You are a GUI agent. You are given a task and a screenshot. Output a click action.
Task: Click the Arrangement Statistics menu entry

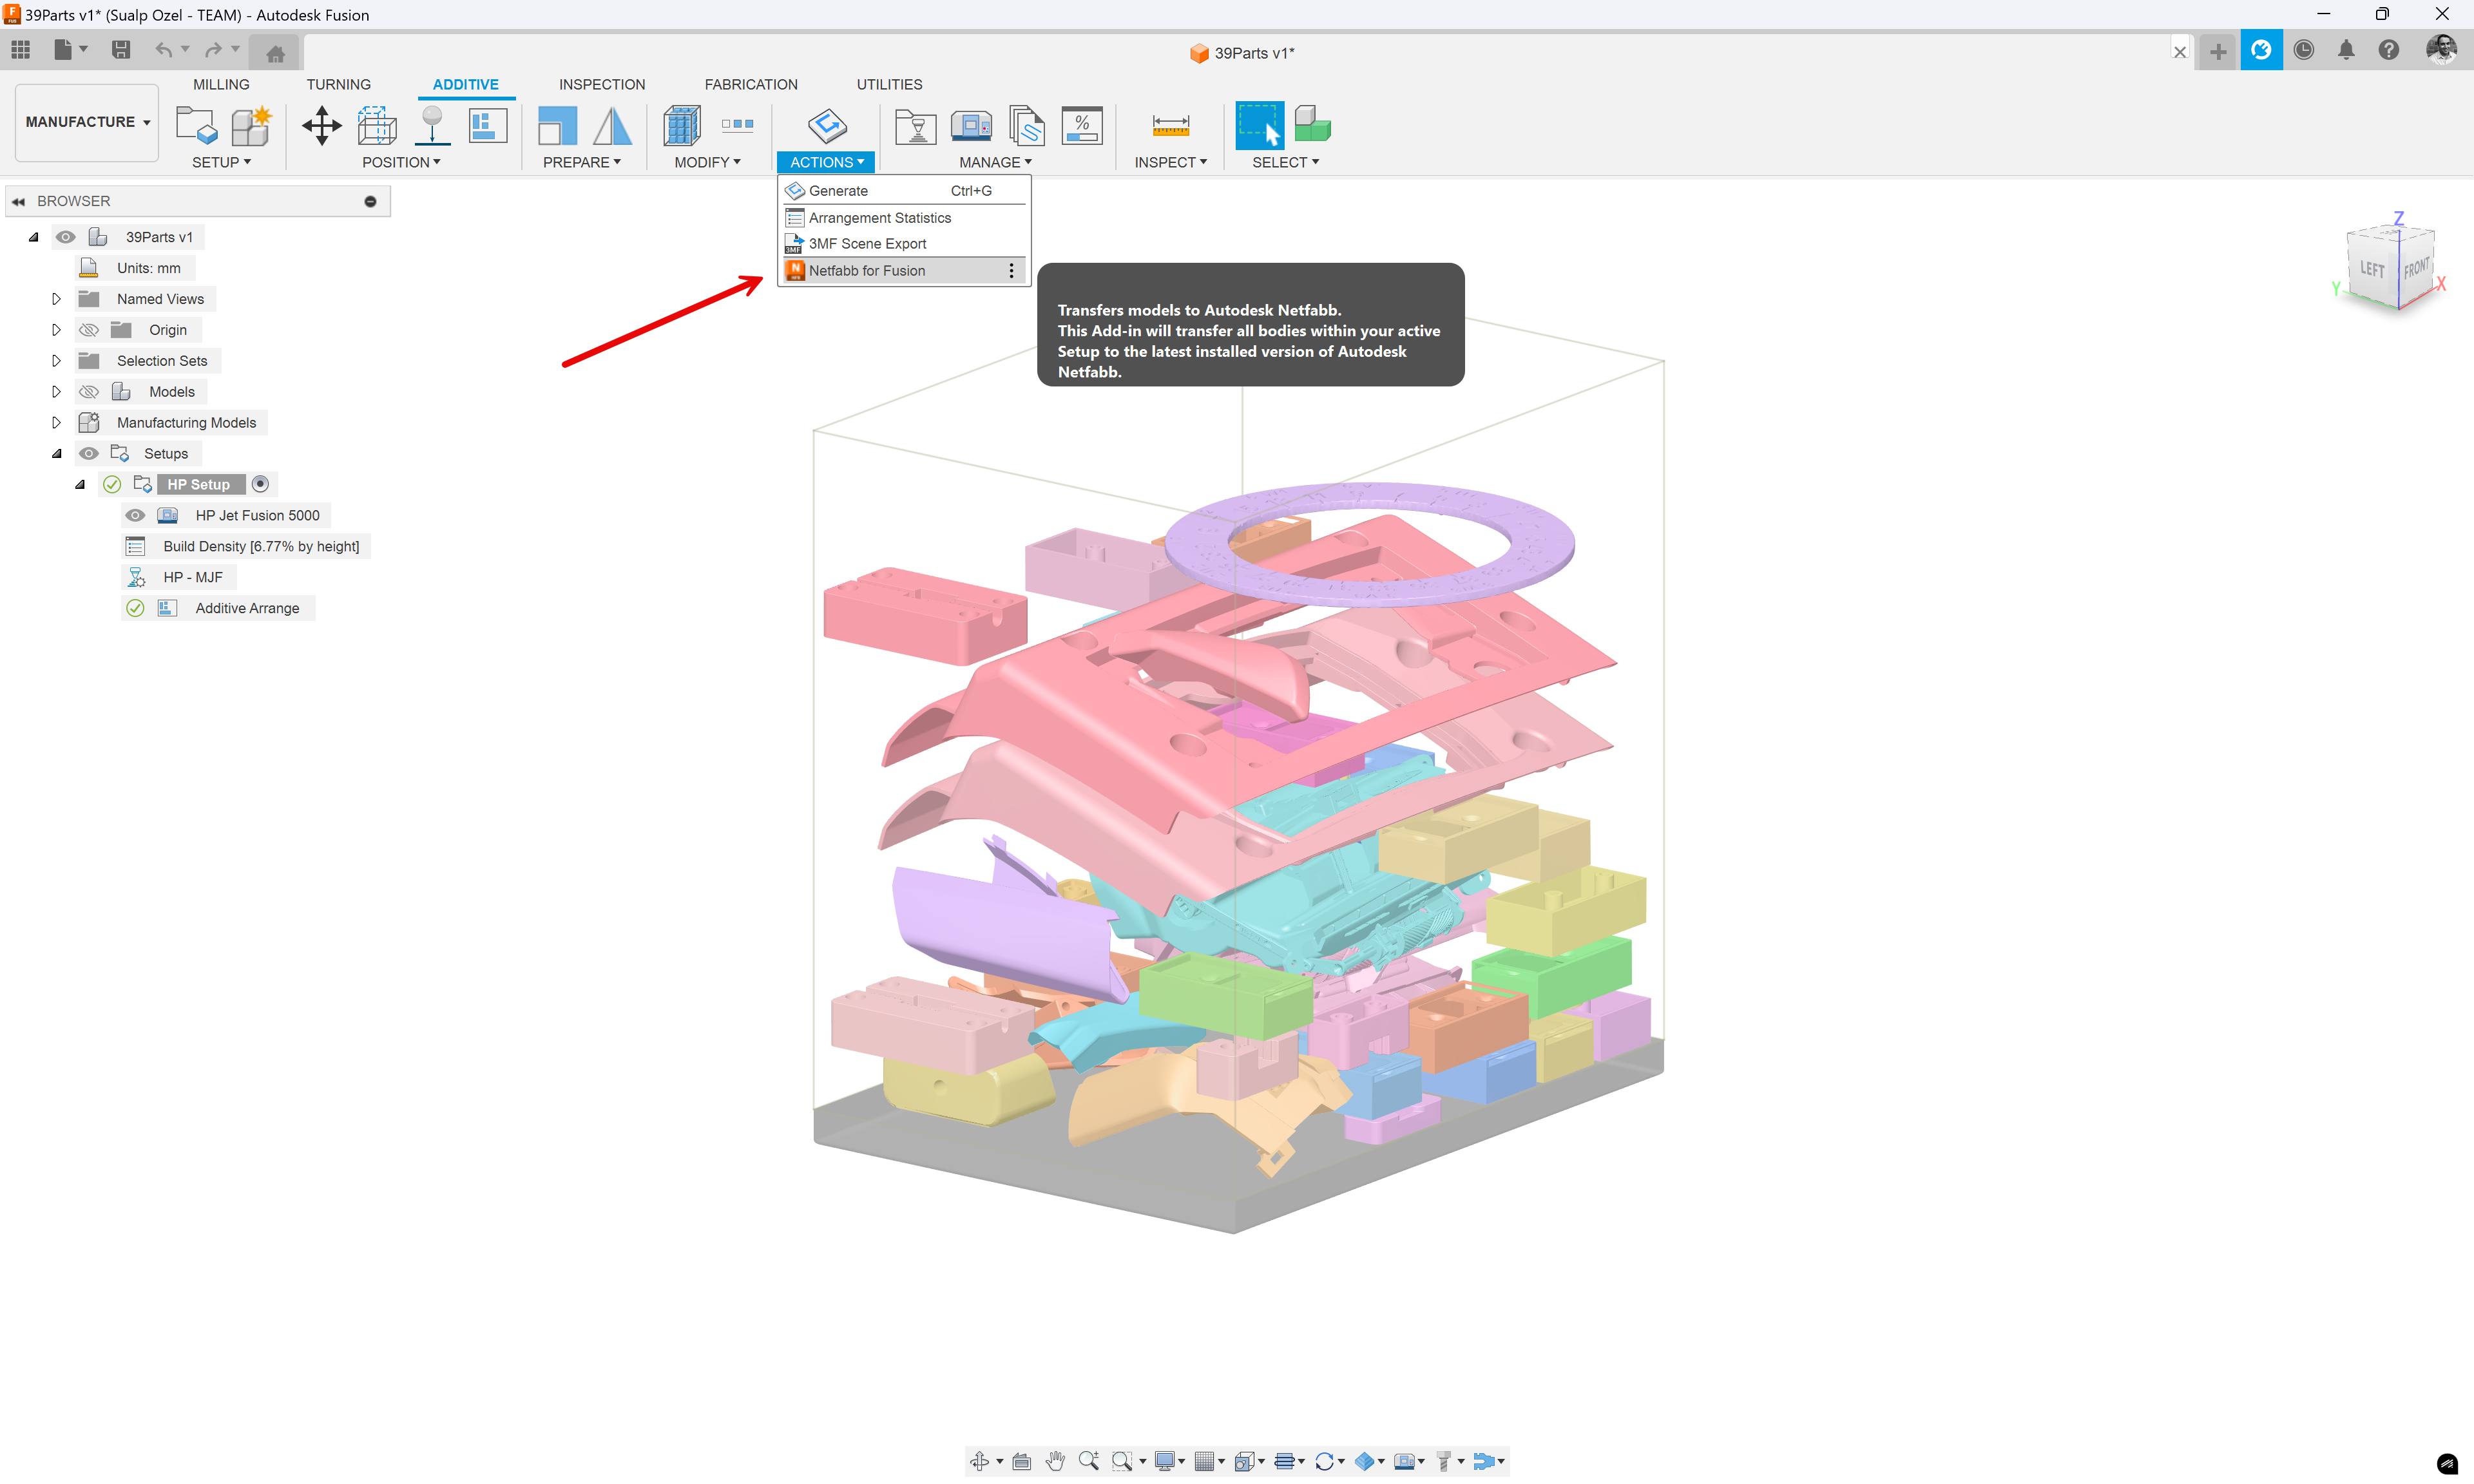point(879,218)
